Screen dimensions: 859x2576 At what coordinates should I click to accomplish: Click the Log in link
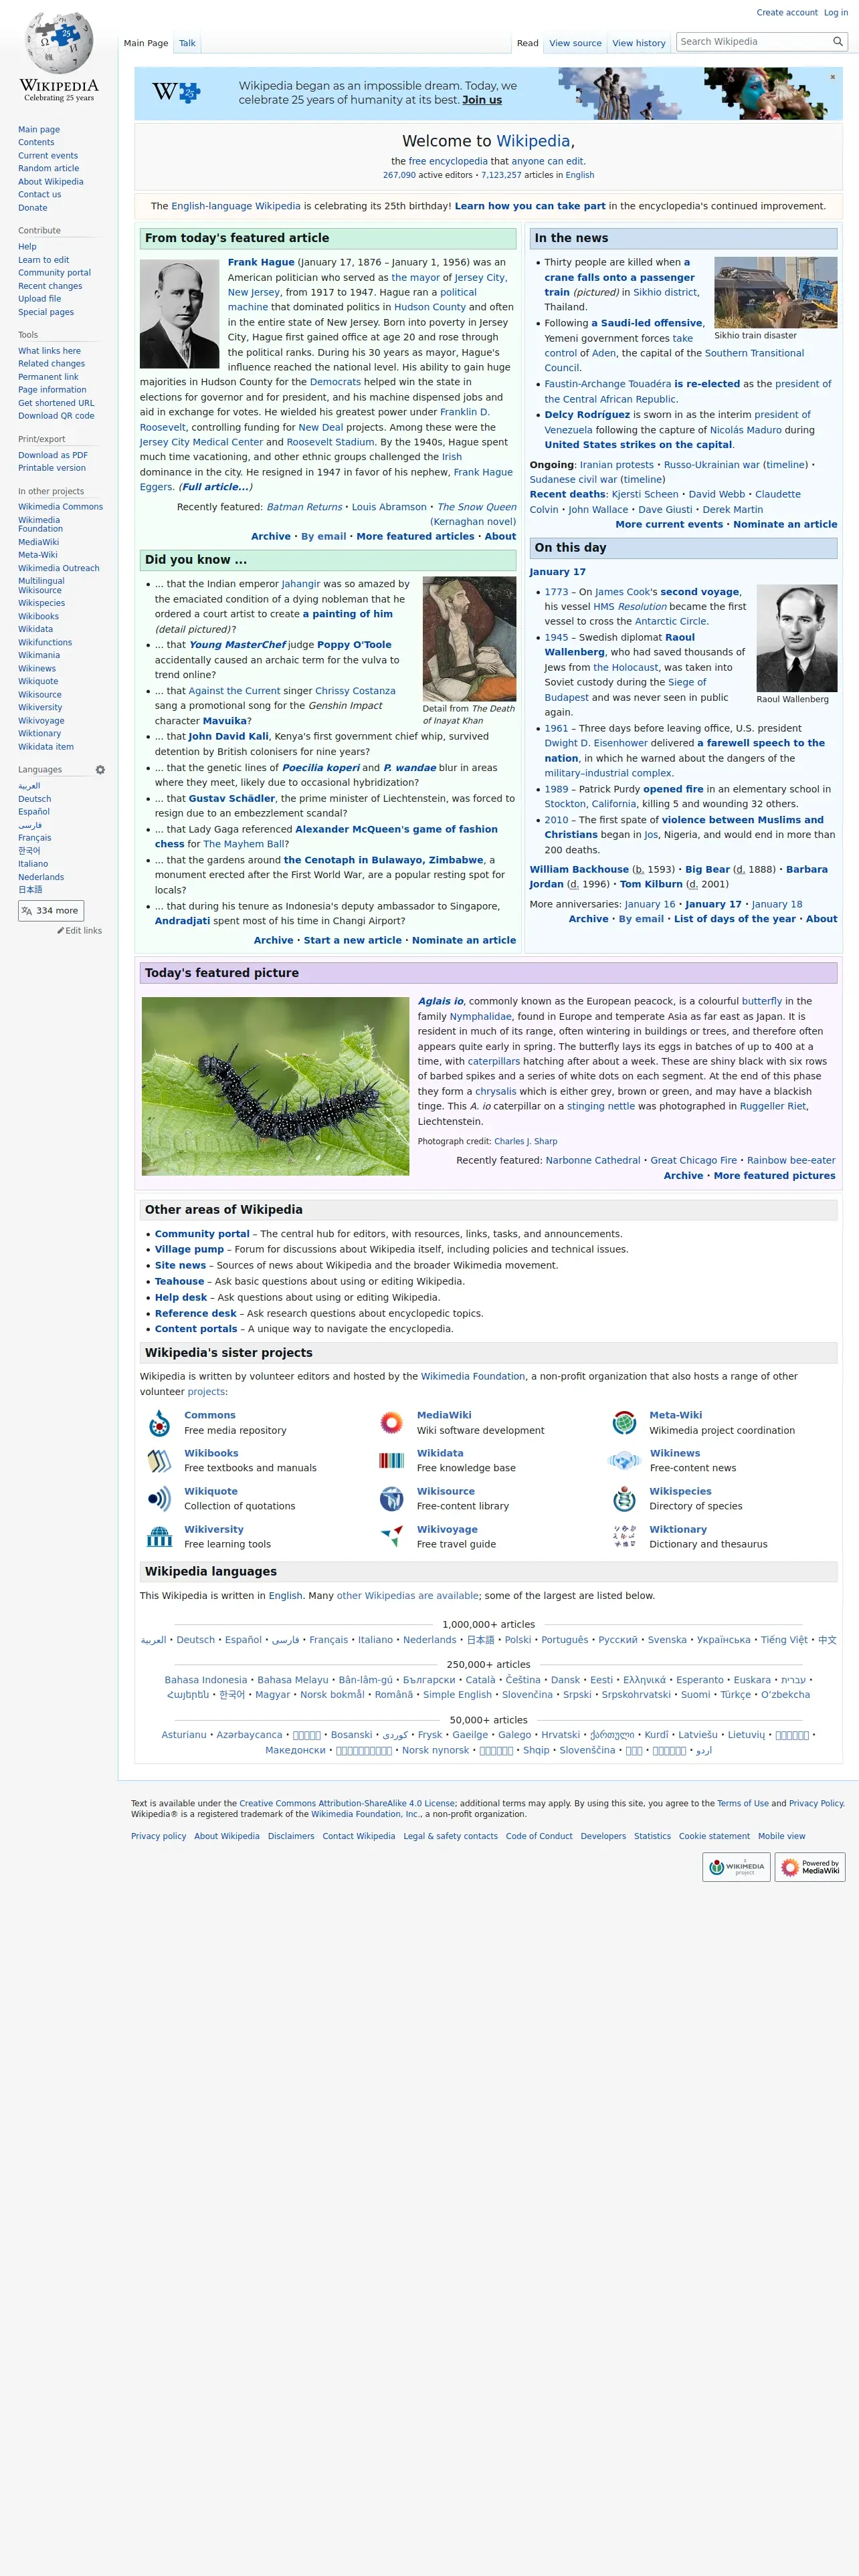[x=835, y=13]
